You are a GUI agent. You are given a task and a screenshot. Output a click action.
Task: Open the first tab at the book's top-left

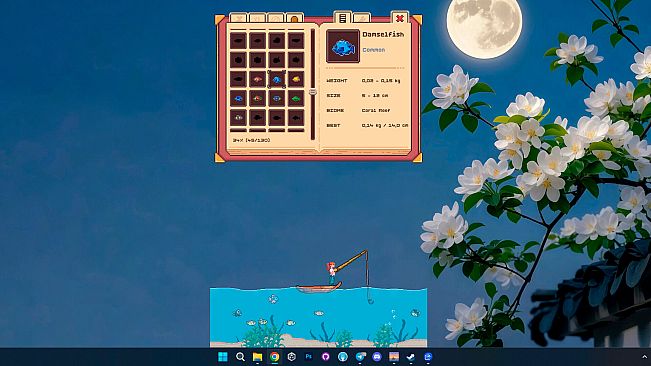(x=238, y=18)
